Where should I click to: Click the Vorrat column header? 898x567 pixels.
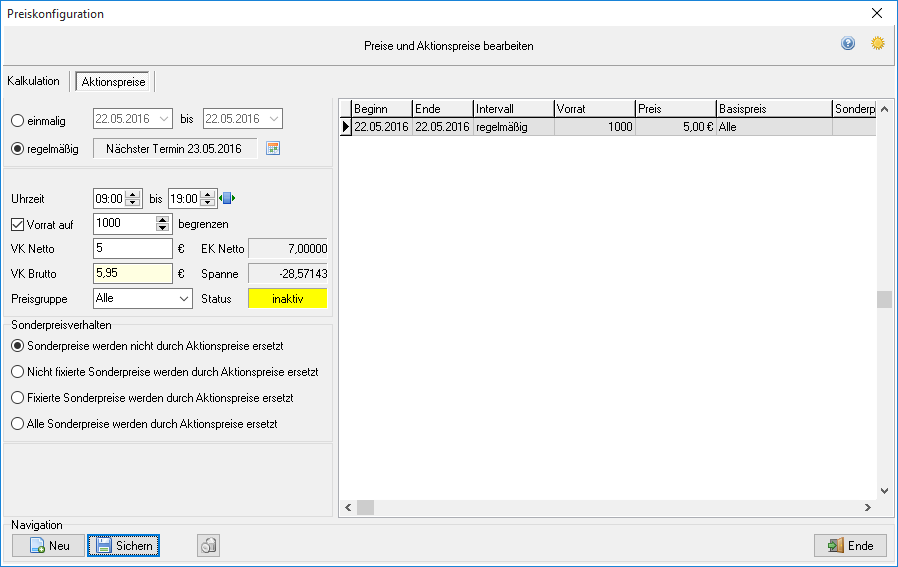(x=594, y=109)
